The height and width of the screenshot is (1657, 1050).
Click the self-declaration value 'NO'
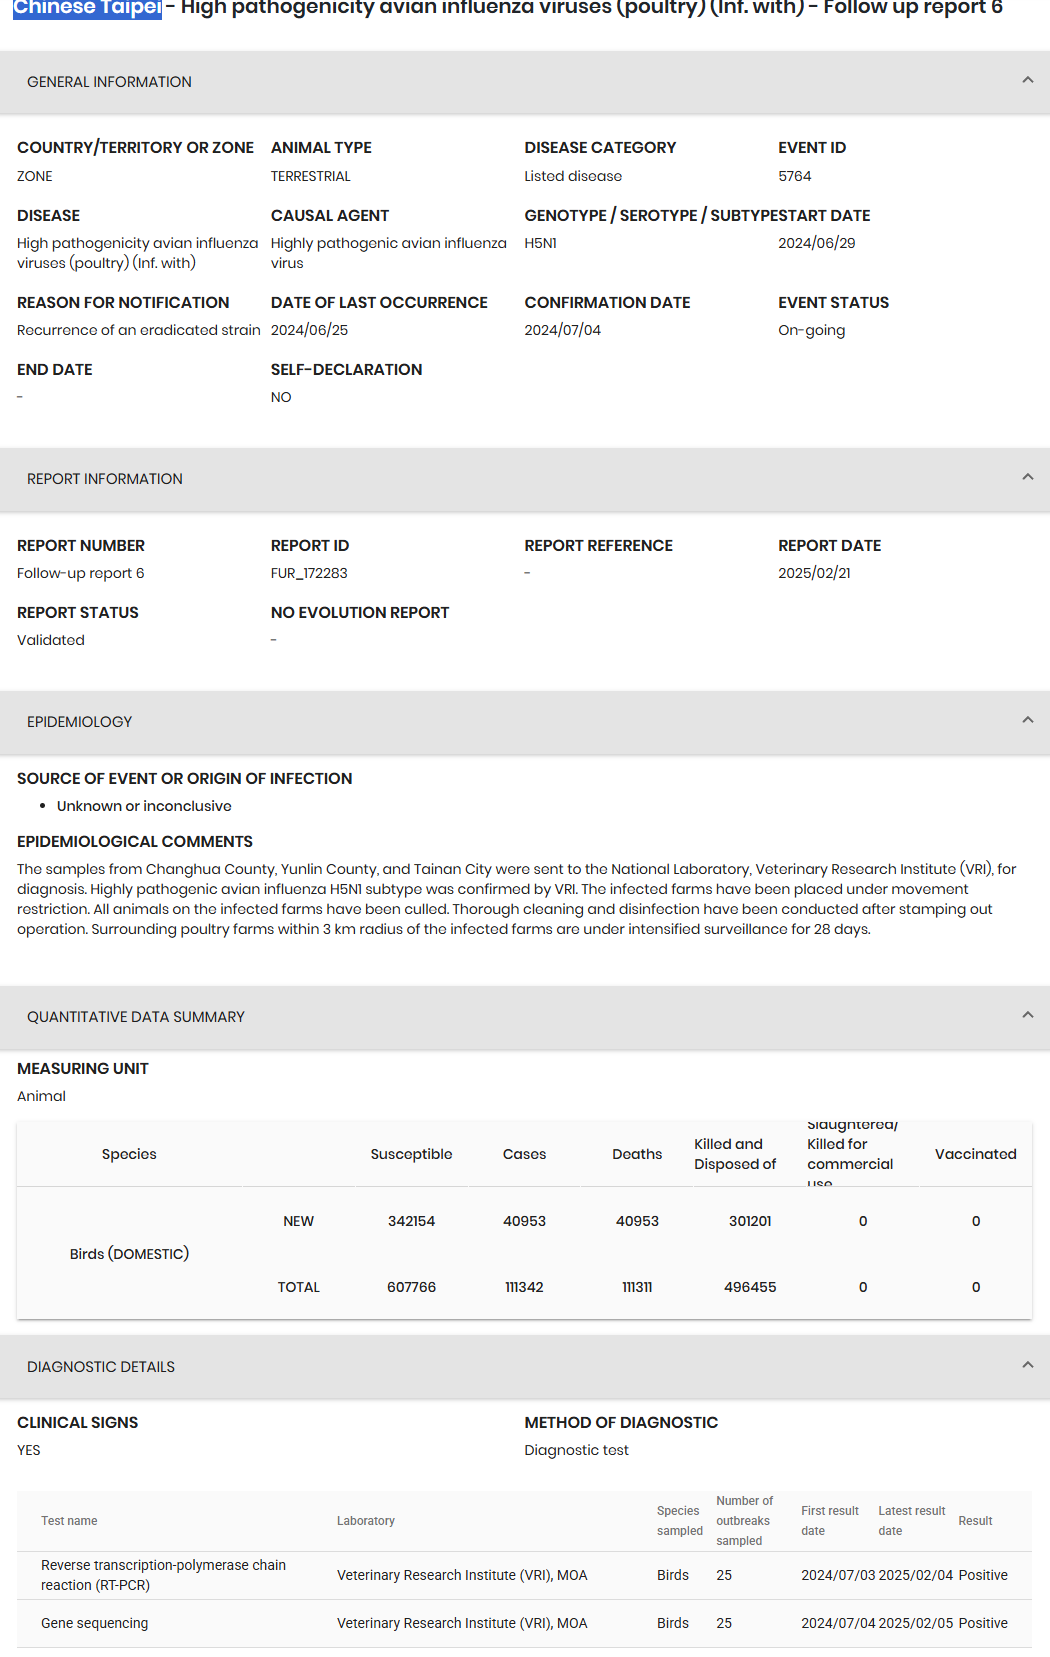click(281, 397)
